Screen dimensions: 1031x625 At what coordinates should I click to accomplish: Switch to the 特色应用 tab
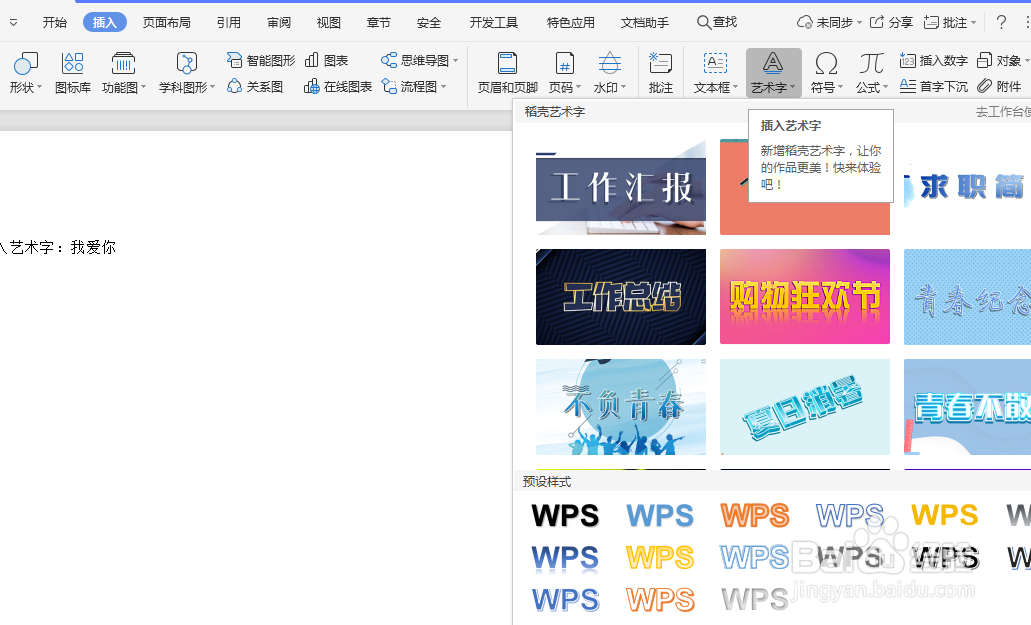tap(571, 22)
